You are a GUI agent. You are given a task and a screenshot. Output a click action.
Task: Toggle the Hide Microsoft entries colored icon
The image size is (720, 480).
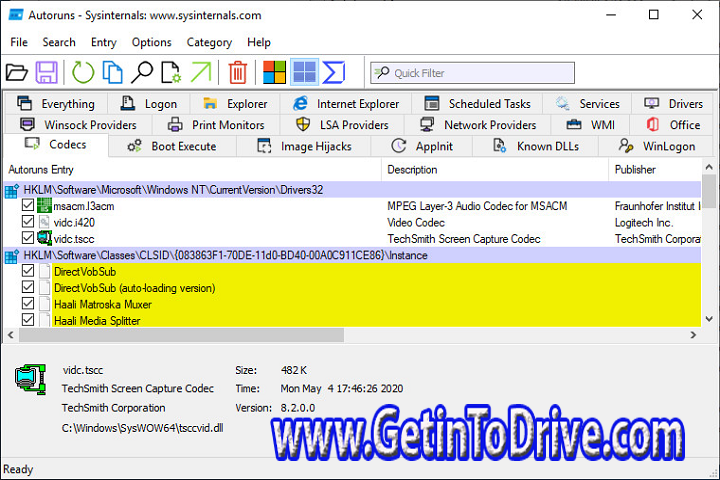(274, 72)
